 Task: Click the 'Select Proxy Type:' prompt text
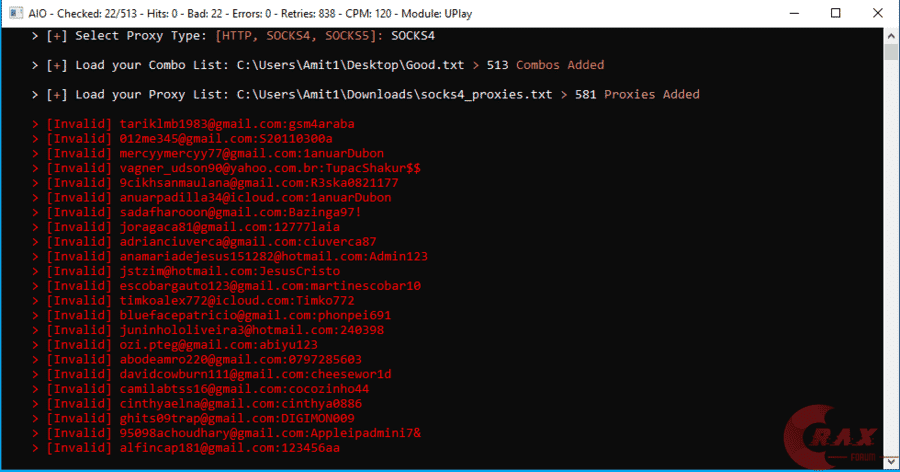pos(141,36)
